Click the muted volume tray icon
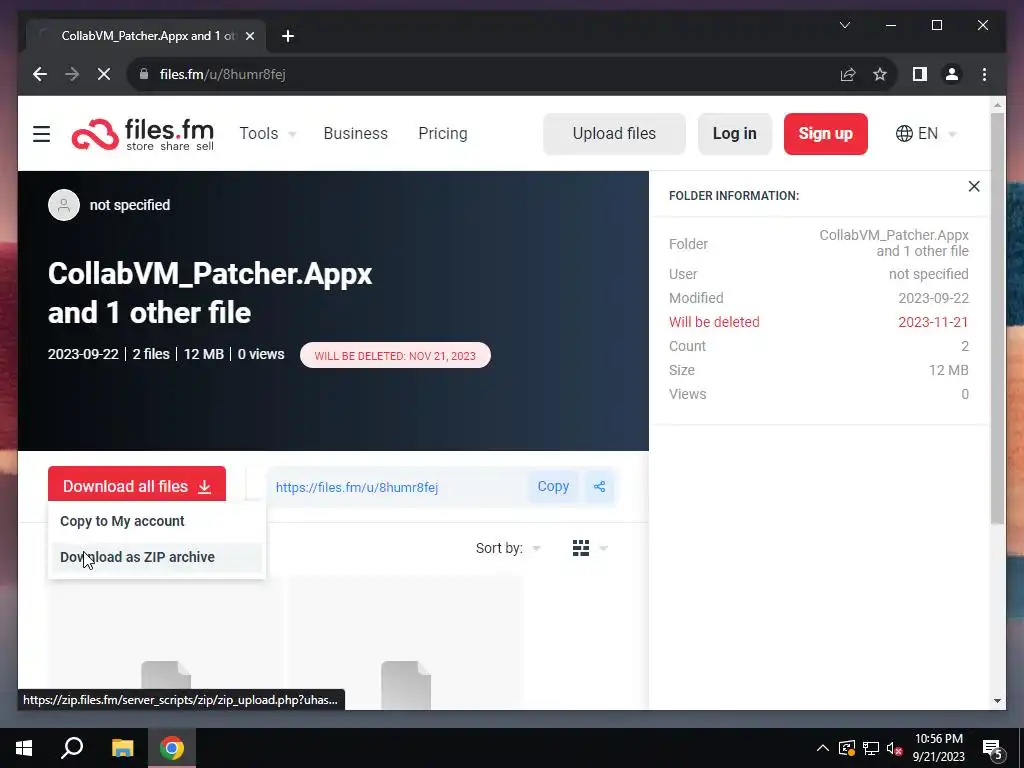The image size is (1024, 768). [895, 748]
